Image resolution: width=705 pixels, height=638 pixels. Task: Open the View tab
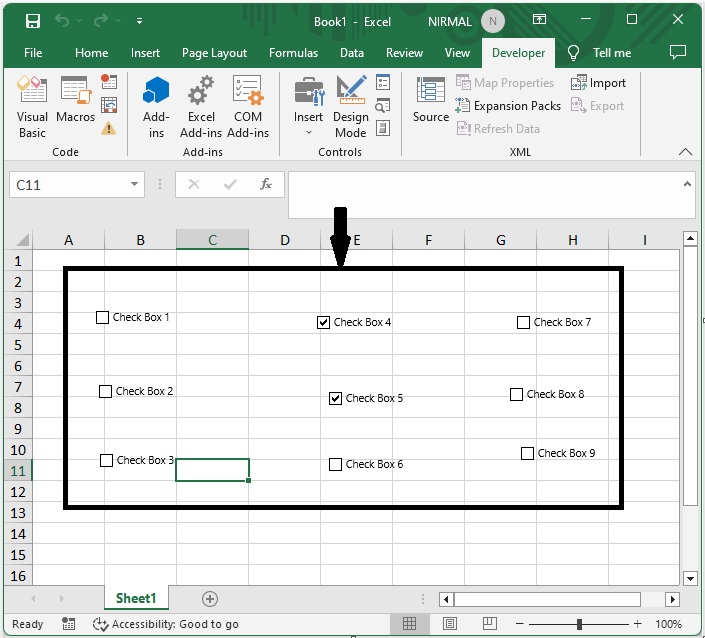click(457, 53)
